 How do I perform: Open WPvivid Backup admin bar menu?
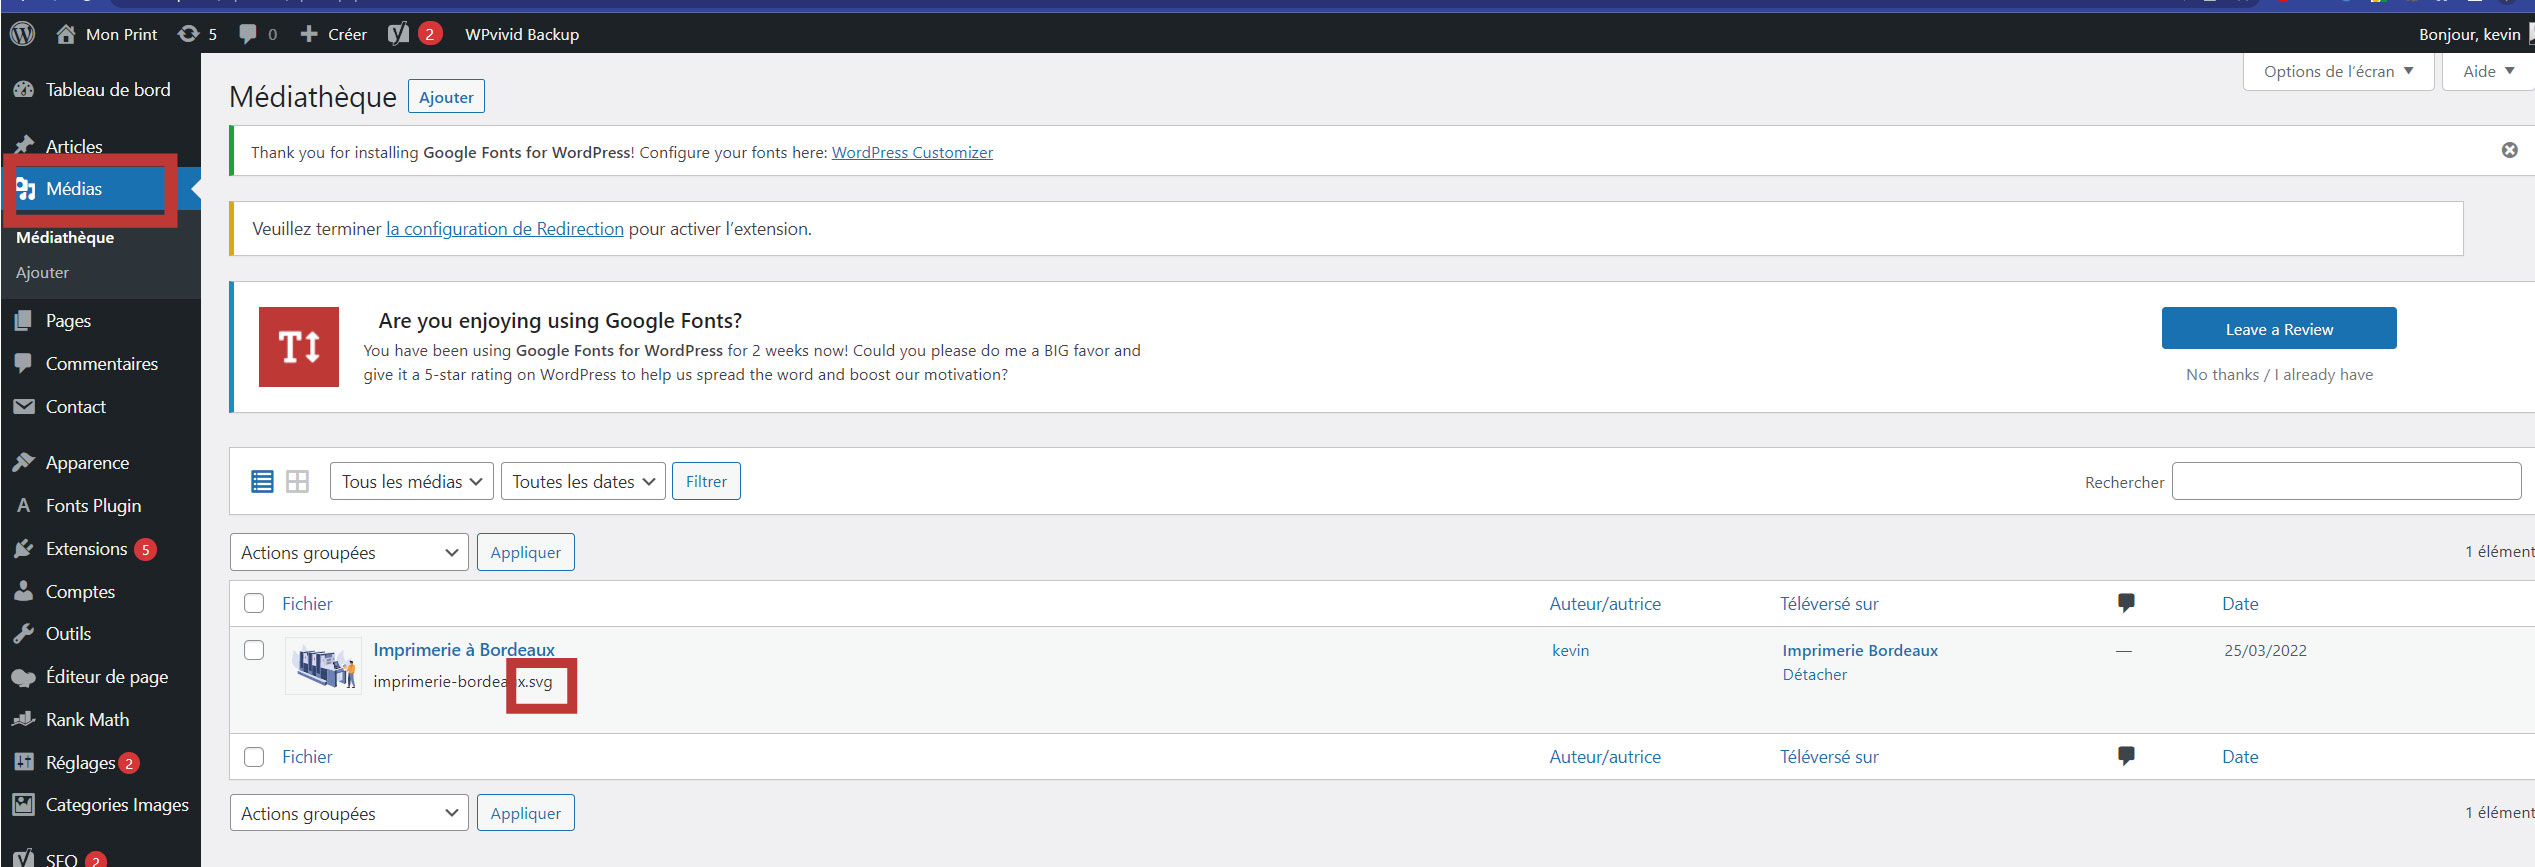point(522,34)
